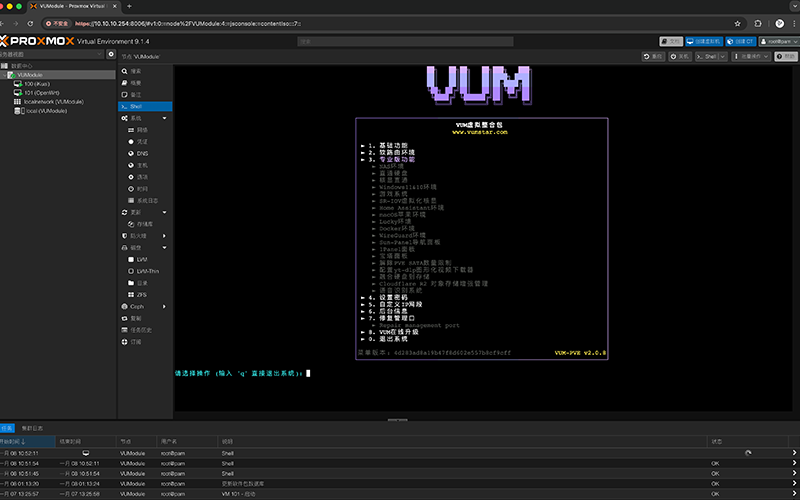The width and height of the screenshot is (800, 500).
Task: Sort by 节点 (Node) column header
Action: (137, 441)
